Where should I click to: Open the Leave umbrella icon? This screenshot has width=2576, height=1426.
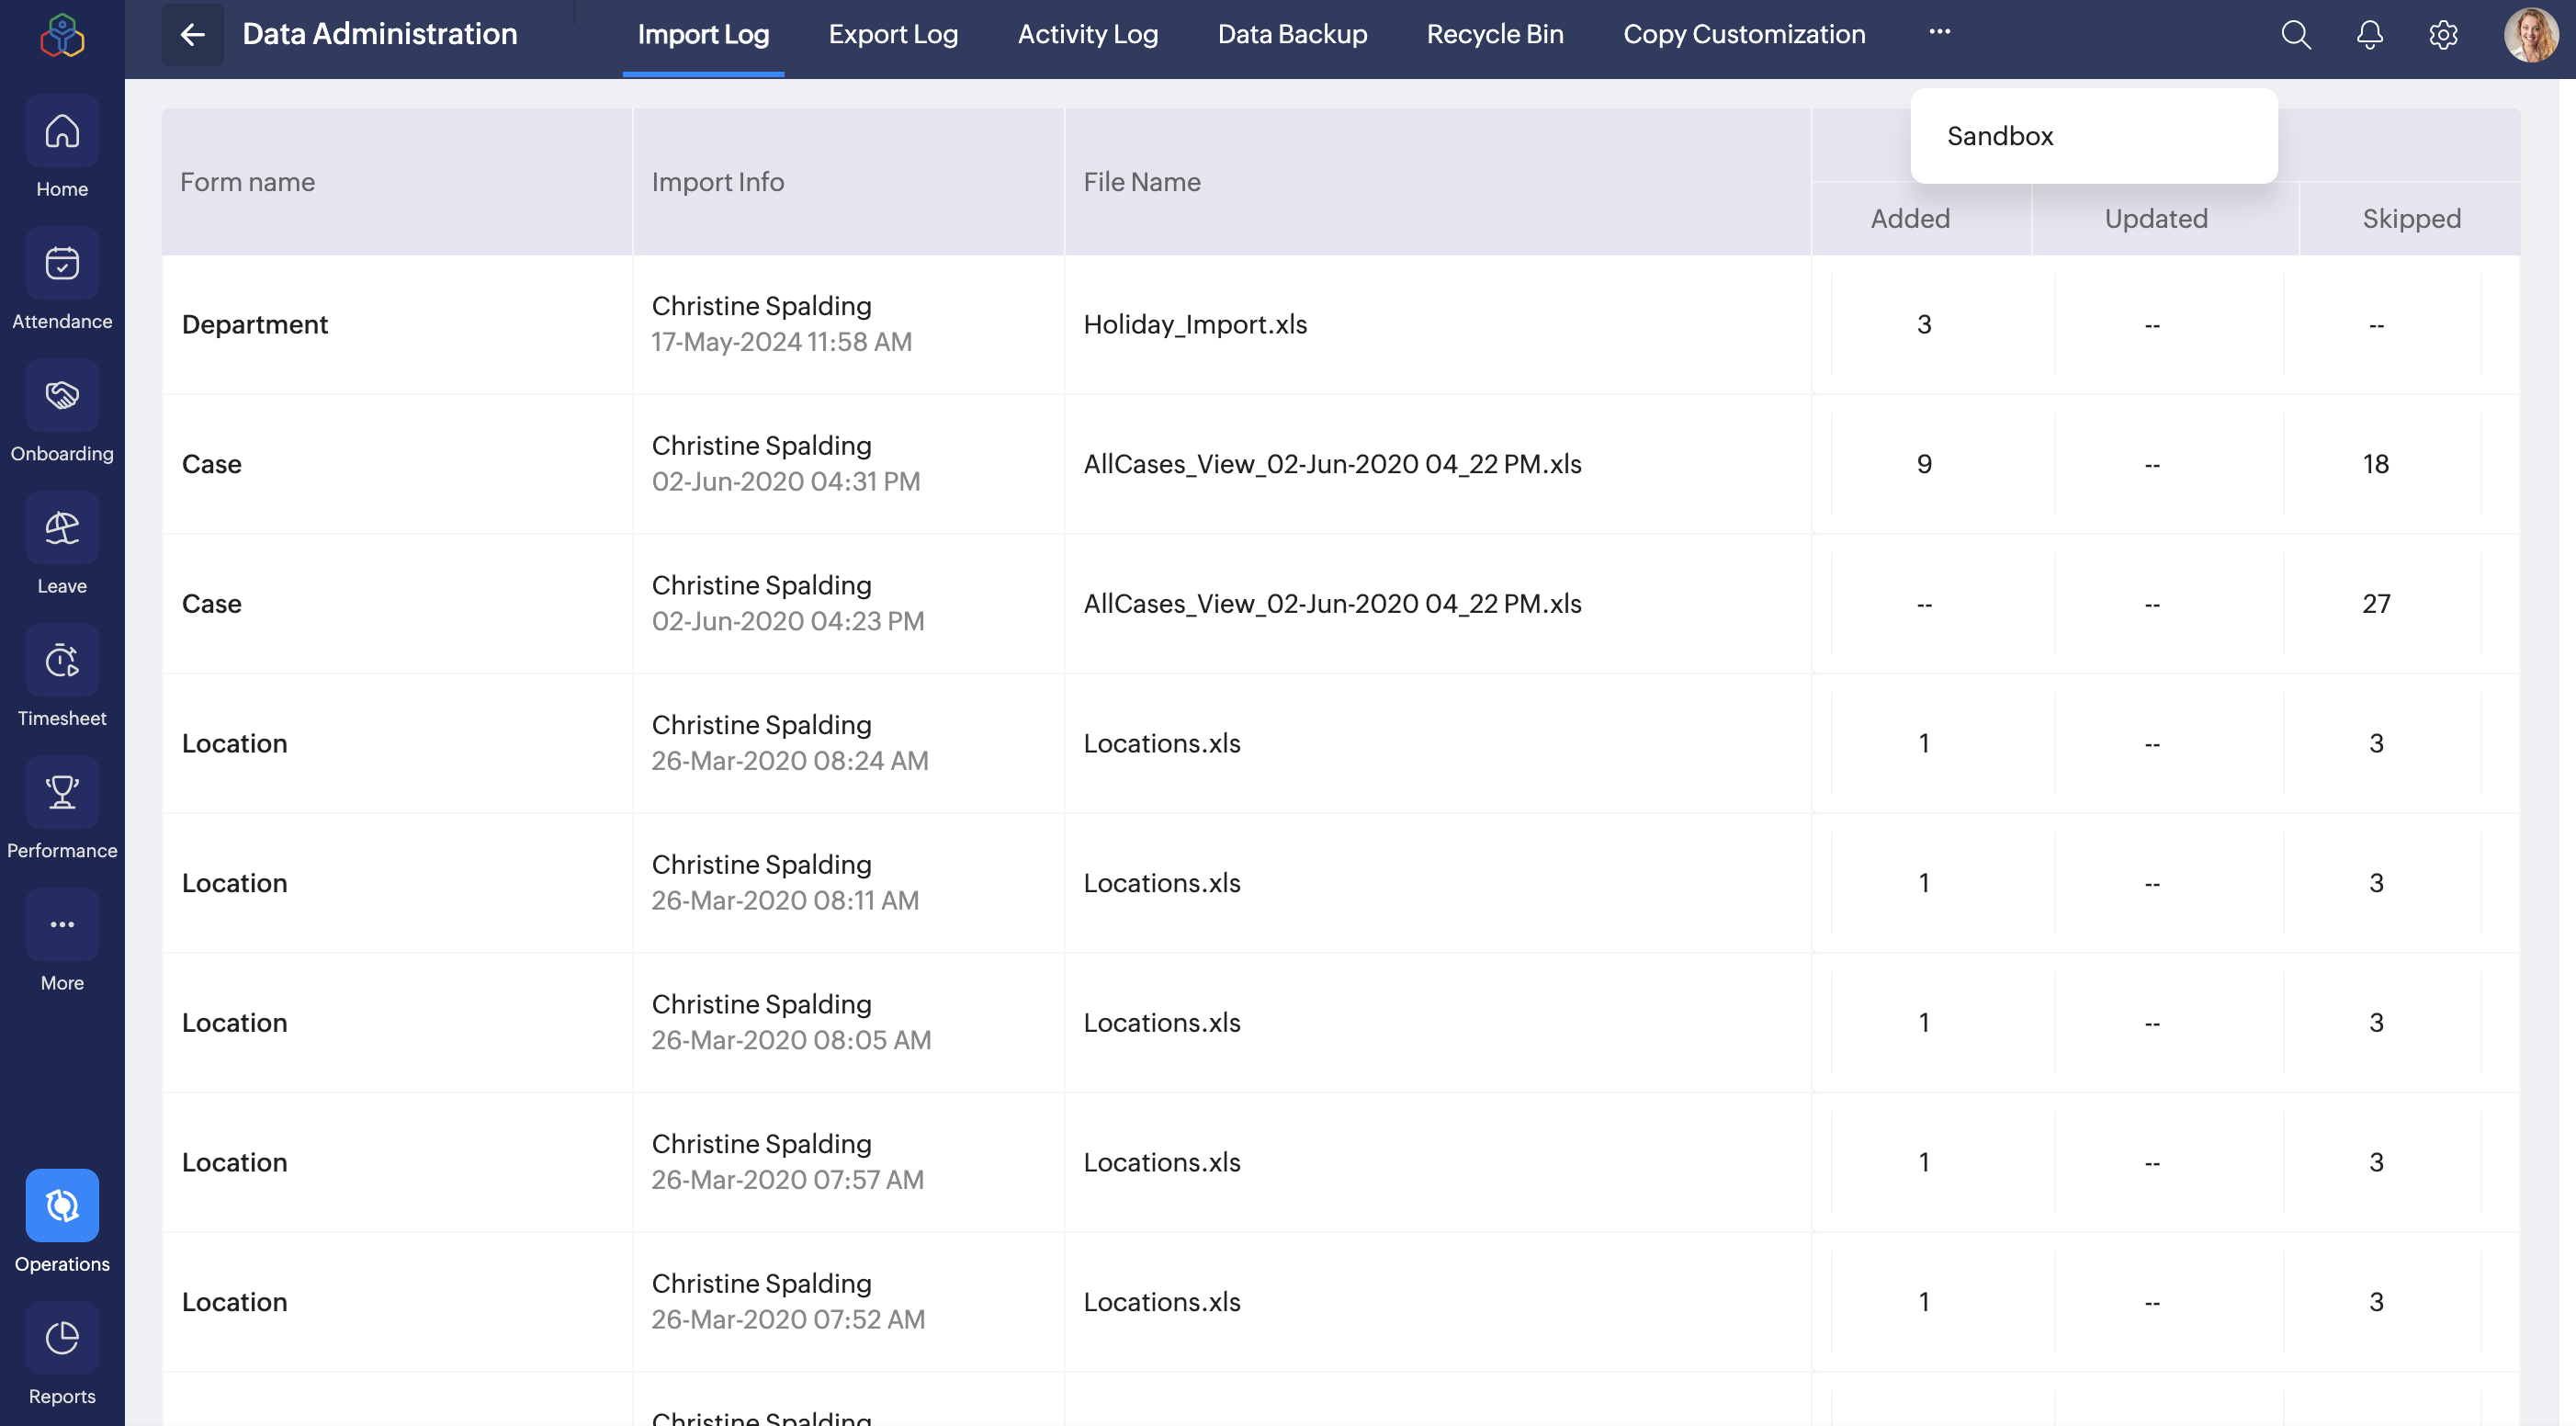(62, 528)
